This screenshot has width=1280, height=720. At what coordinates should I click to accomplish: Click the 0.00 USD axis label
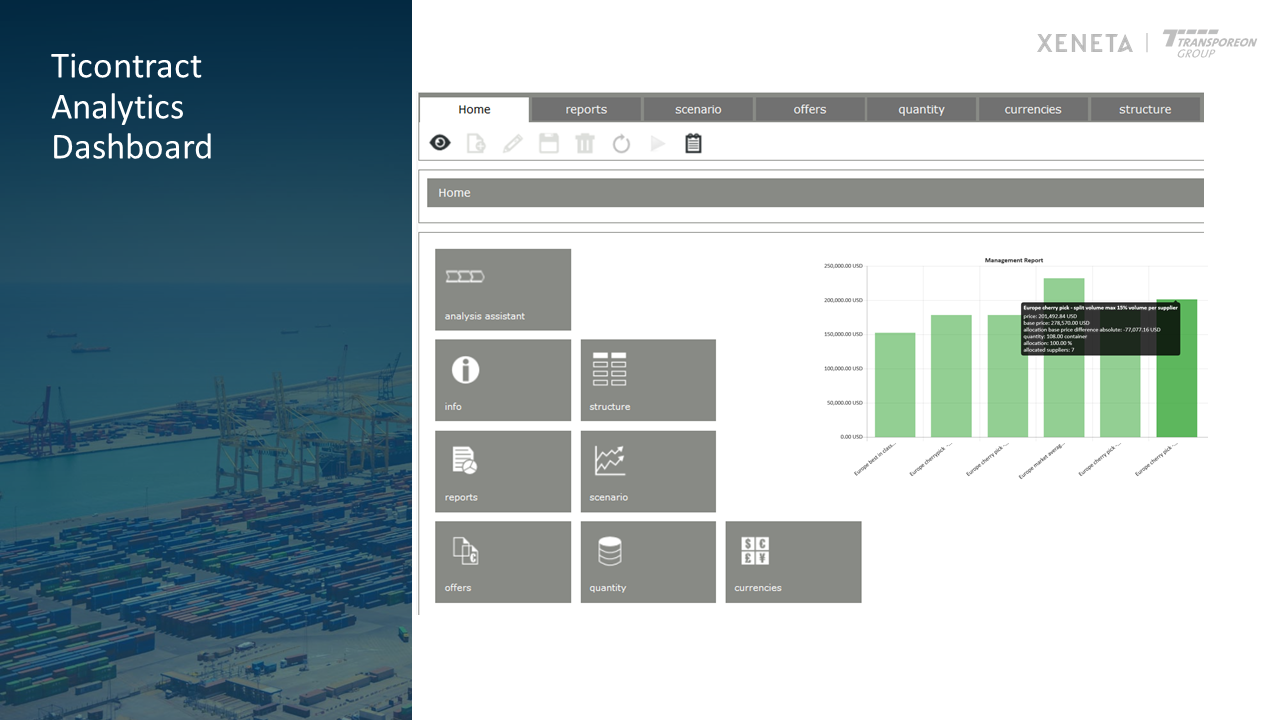851,437
